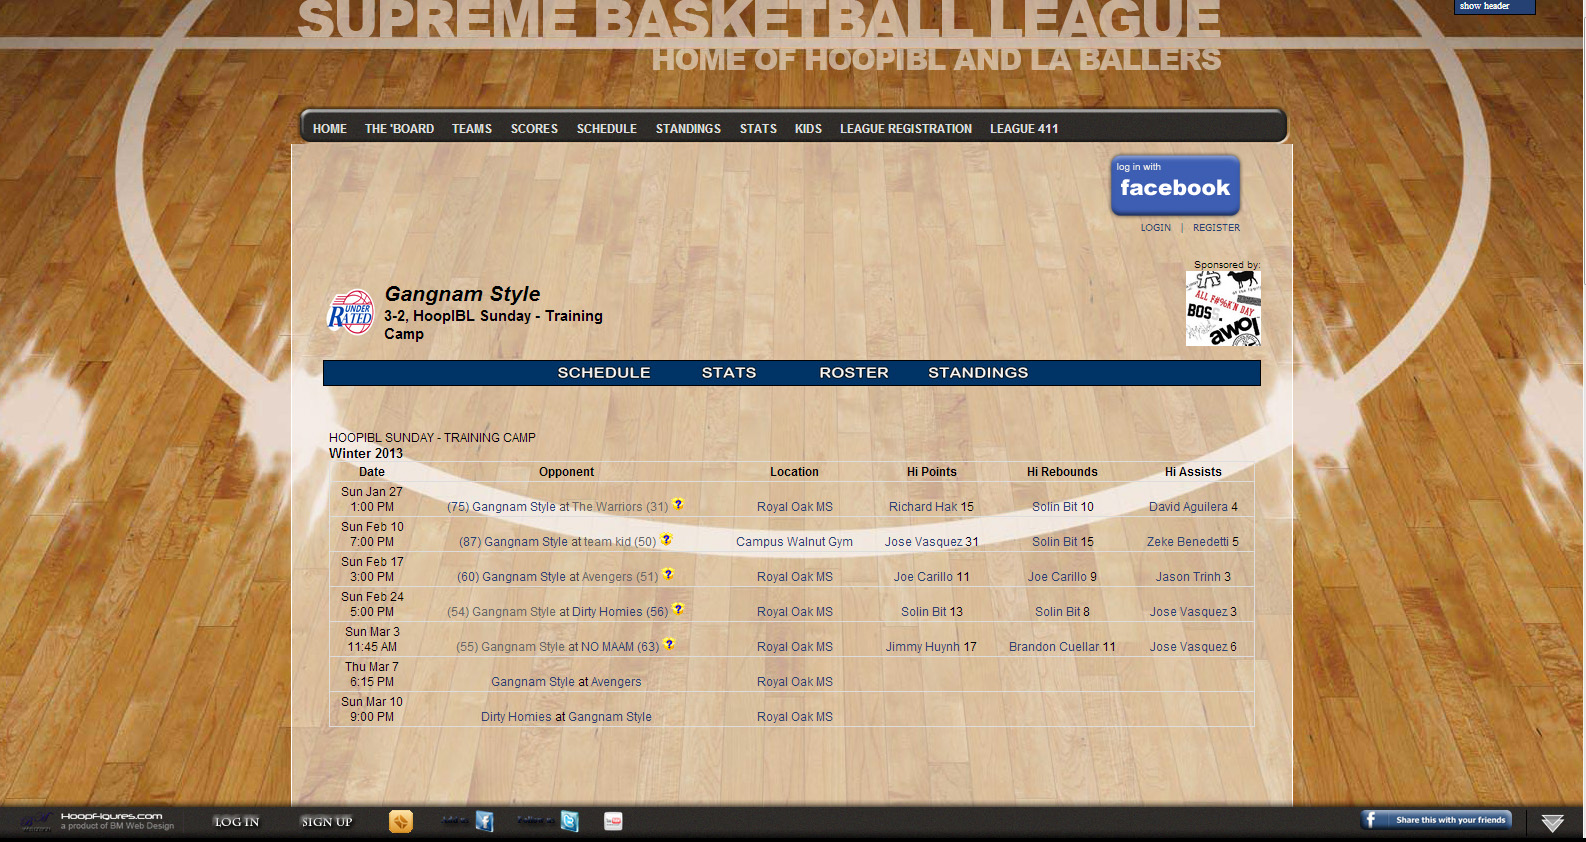Click the YouTube icon in the bottom bar
1586x842 pixels.
pos(613,821)
